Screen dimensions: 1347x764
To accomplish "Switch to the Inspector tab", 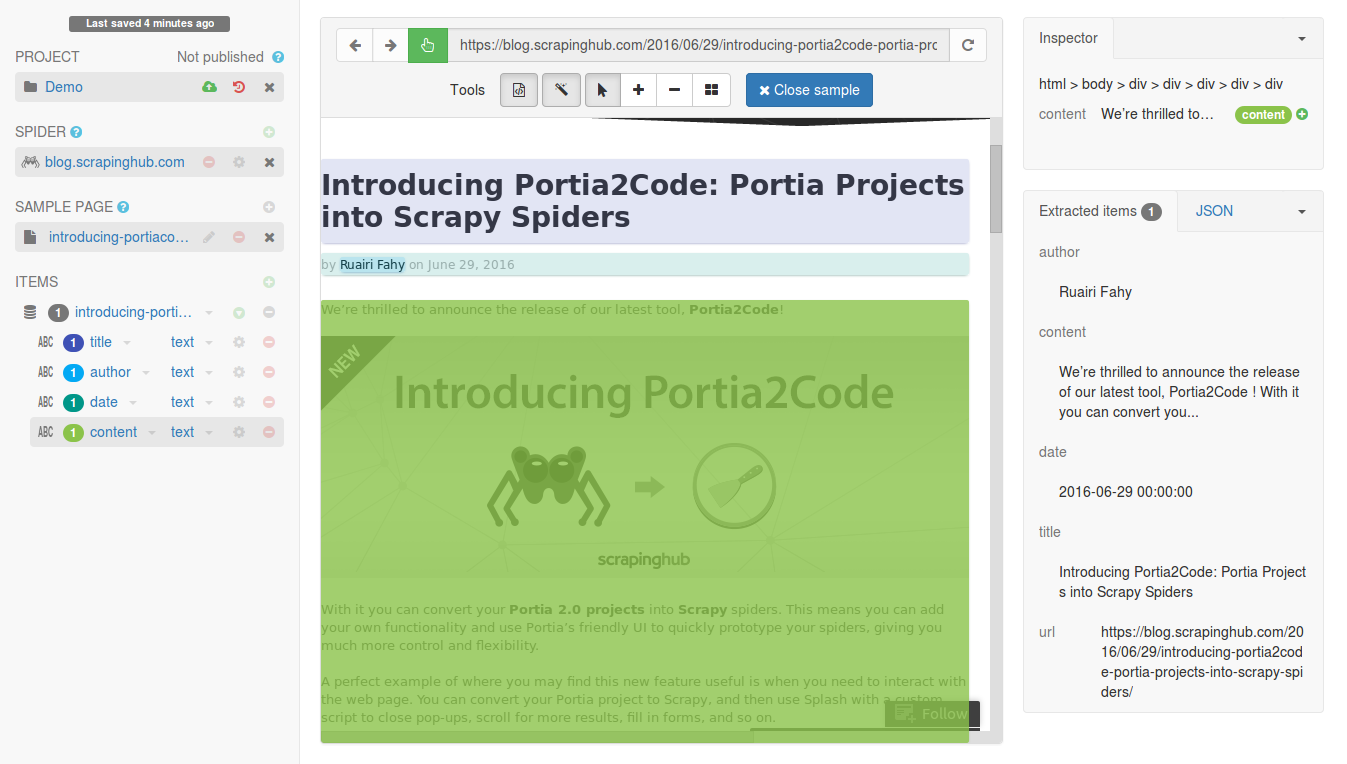I will [x=1068, y=38].
